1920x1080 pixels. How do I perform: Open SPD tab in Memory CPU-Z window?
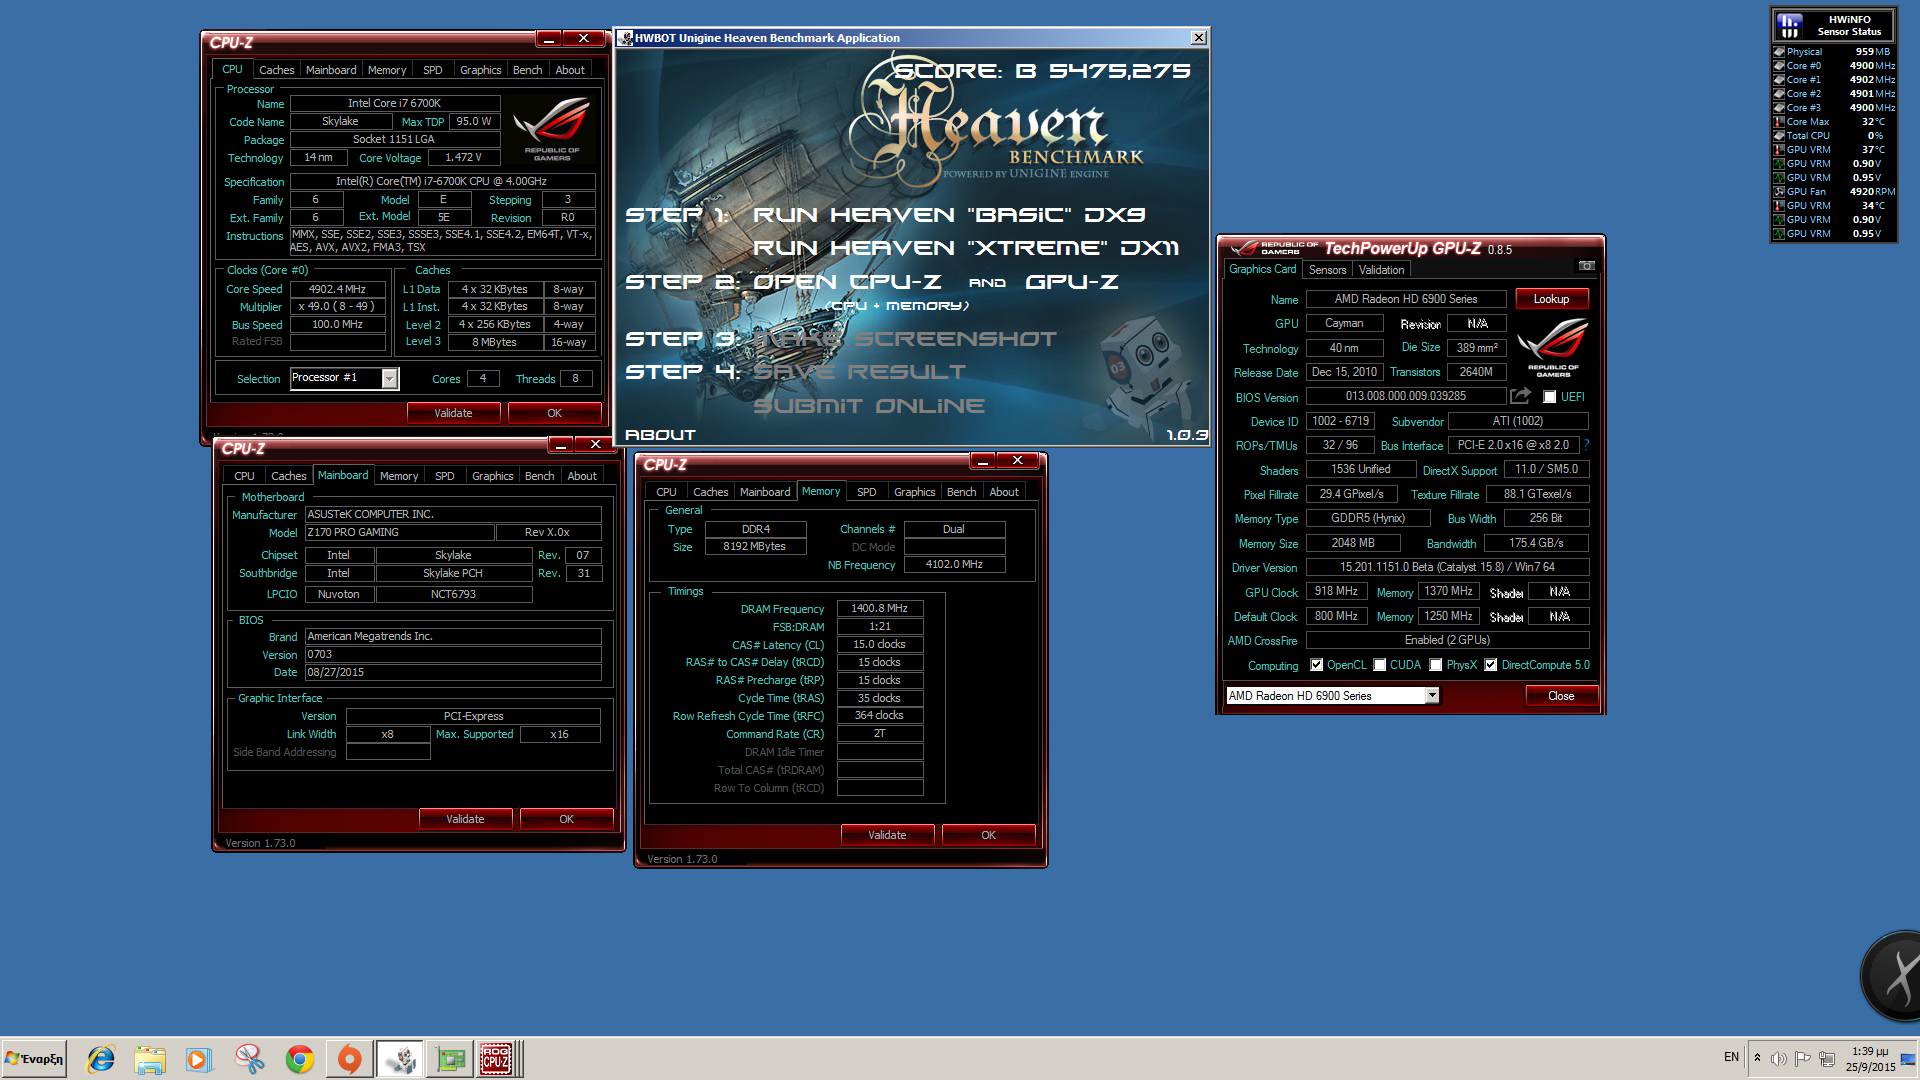tap(866, 492)
